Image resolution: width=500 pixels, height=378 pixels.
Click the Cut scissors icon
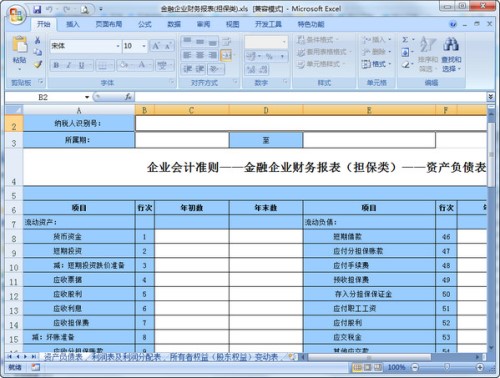pos(38,40)
